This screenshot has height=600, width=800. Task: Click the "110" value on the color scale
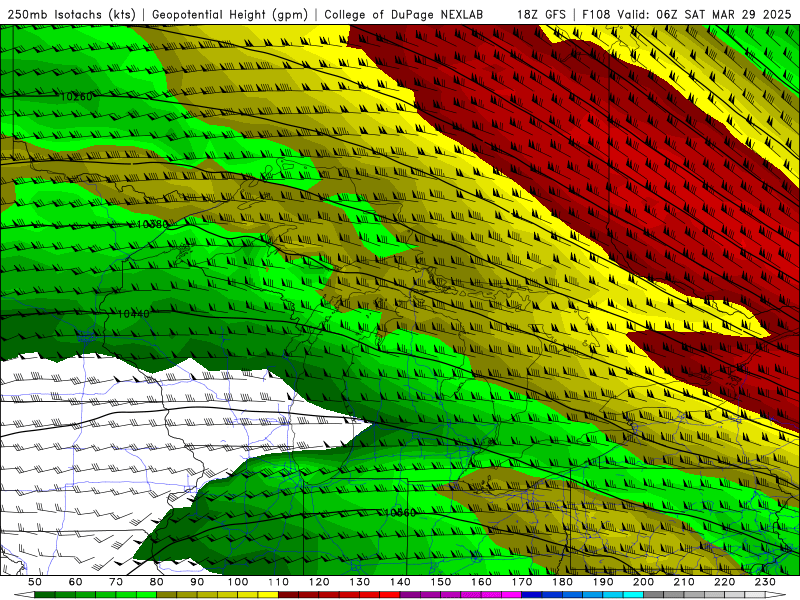click(279, 582)
